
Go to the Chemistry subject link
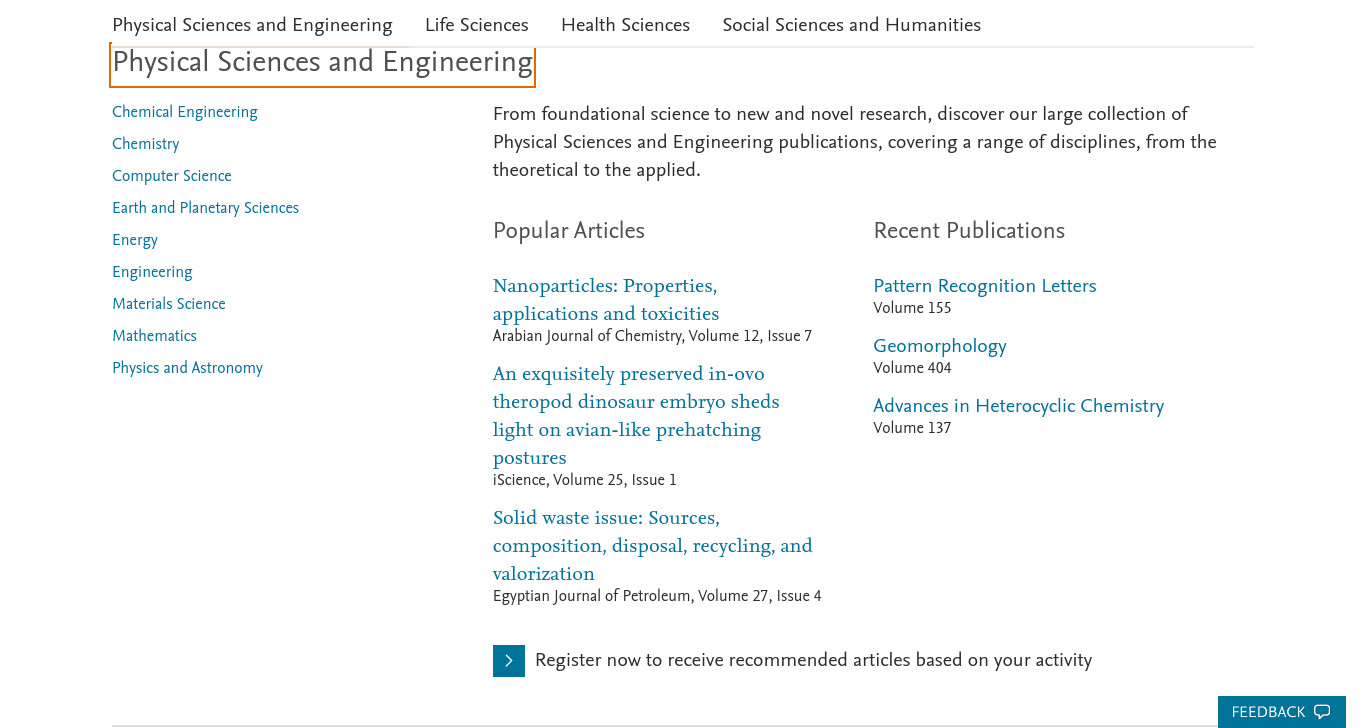146,144
